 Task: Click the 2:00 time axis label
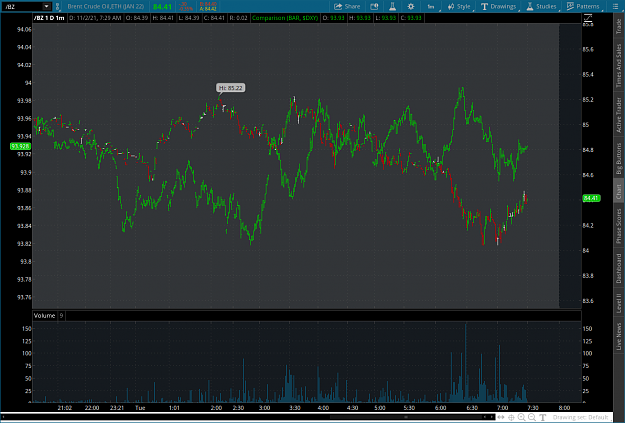click(x=216, y=408)
